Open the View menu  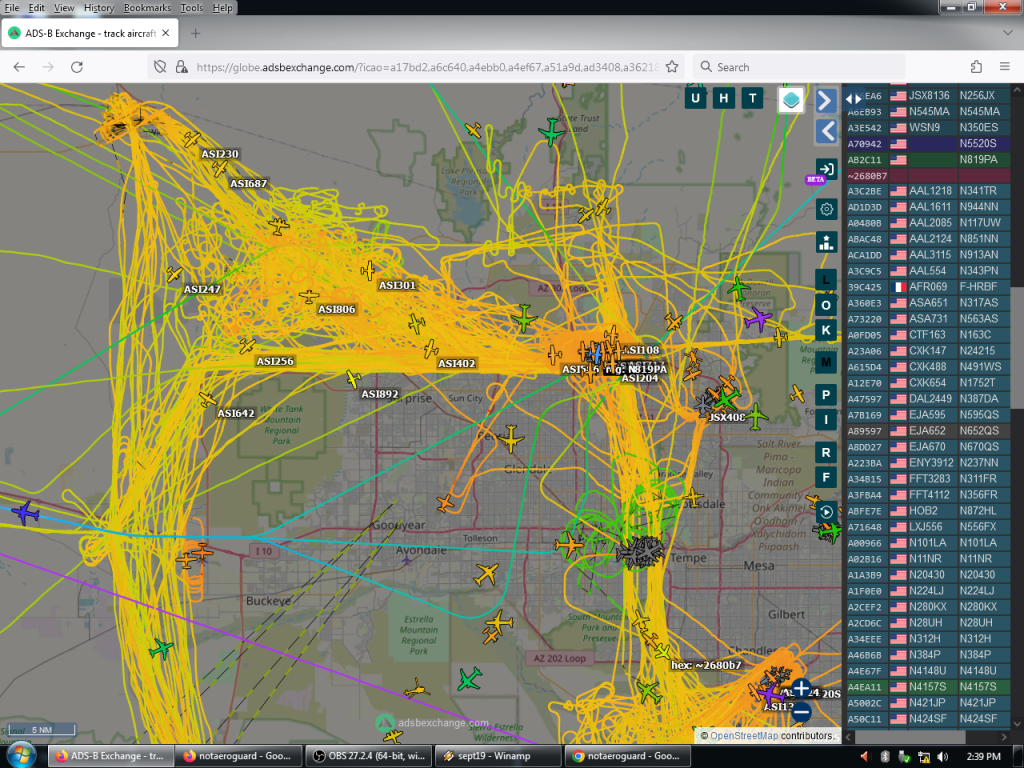[64, 8]
